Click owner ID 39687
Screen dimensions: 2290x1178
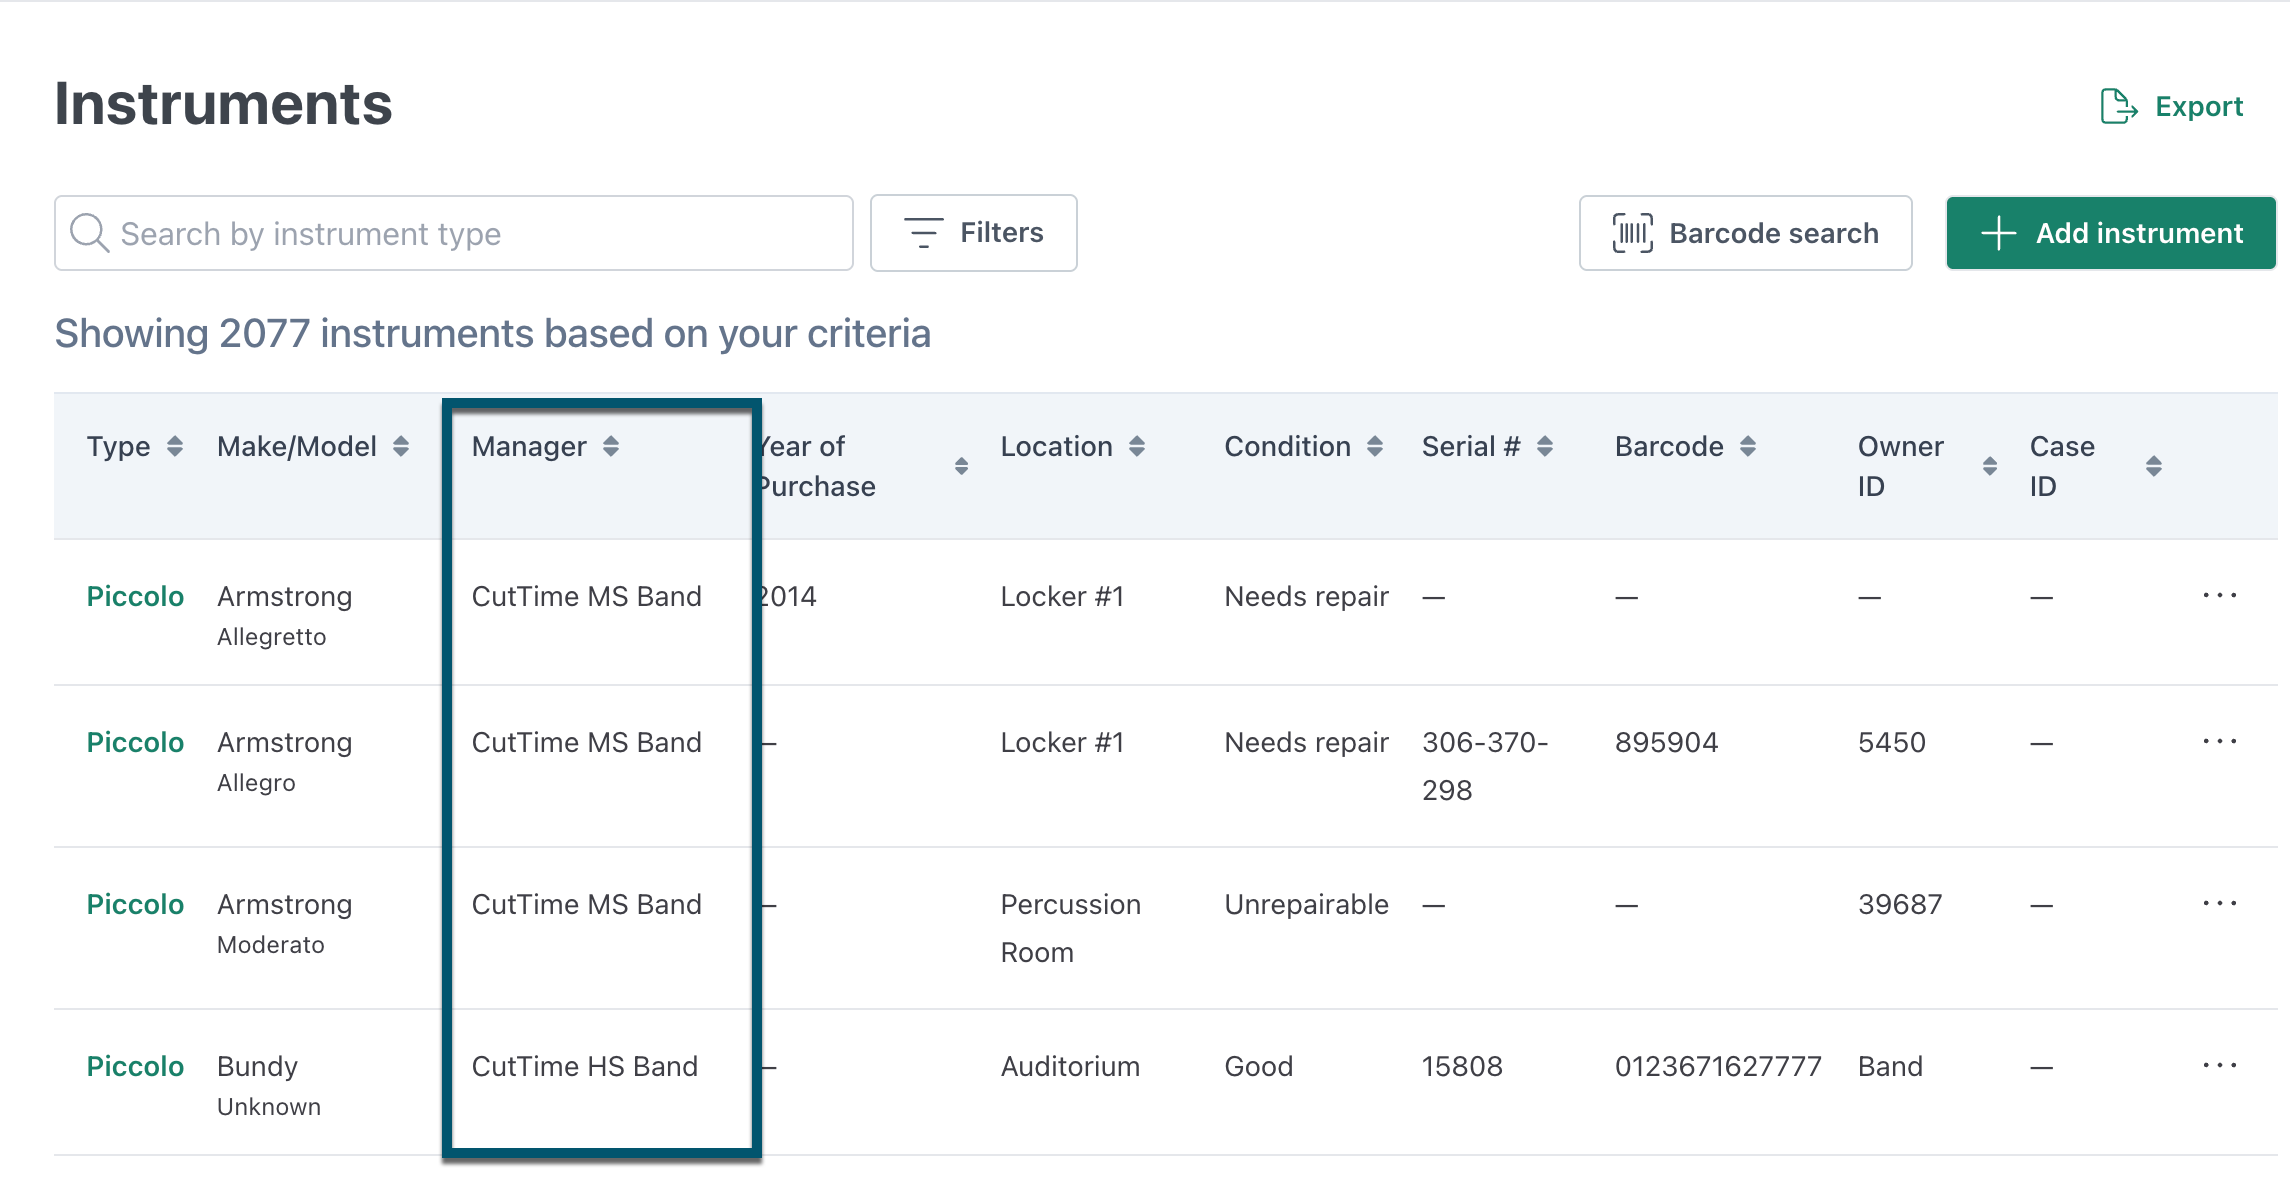tap(1900, 904)
